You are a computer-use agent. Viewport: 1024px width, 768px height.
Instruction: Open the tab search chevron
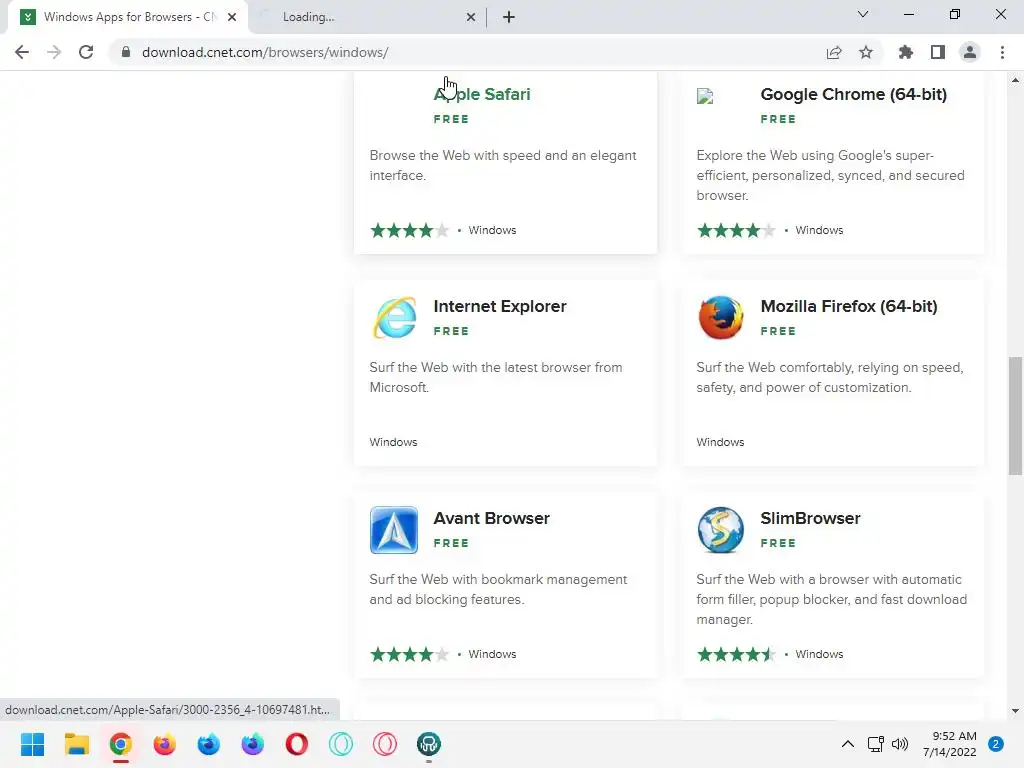click(863, 14)
